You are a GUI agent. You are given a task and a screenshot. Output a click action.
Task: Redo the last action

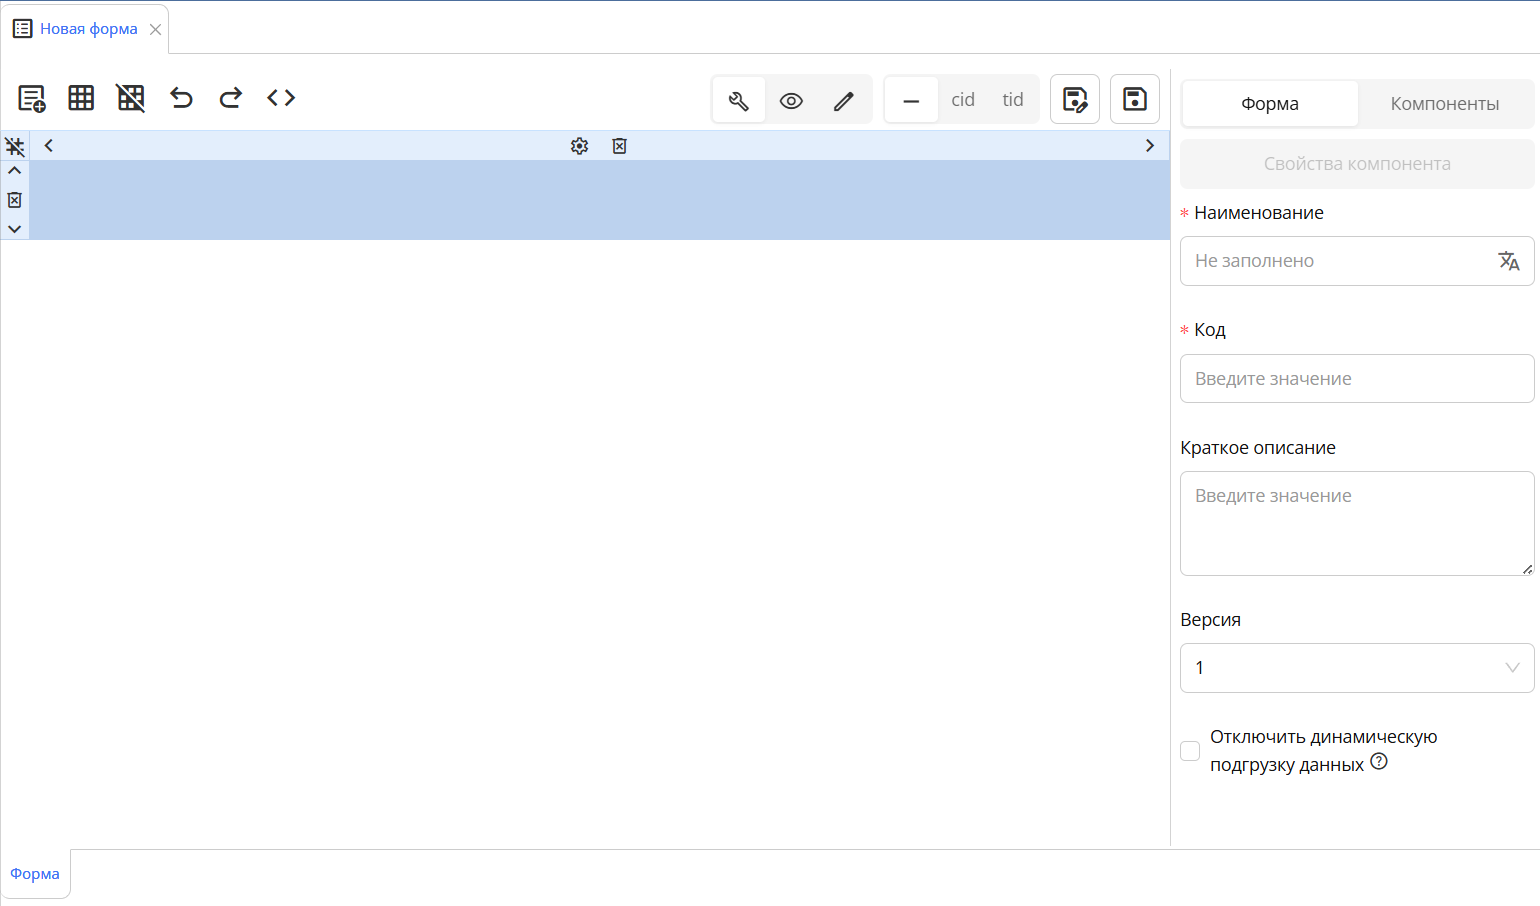tap(231, 98)
